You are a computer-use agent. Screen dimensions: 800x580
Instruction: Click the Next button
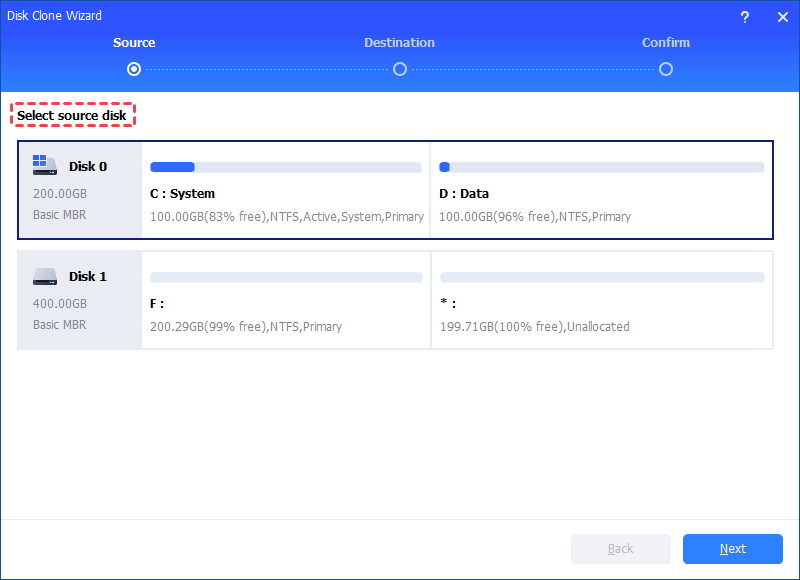(732, 548)
